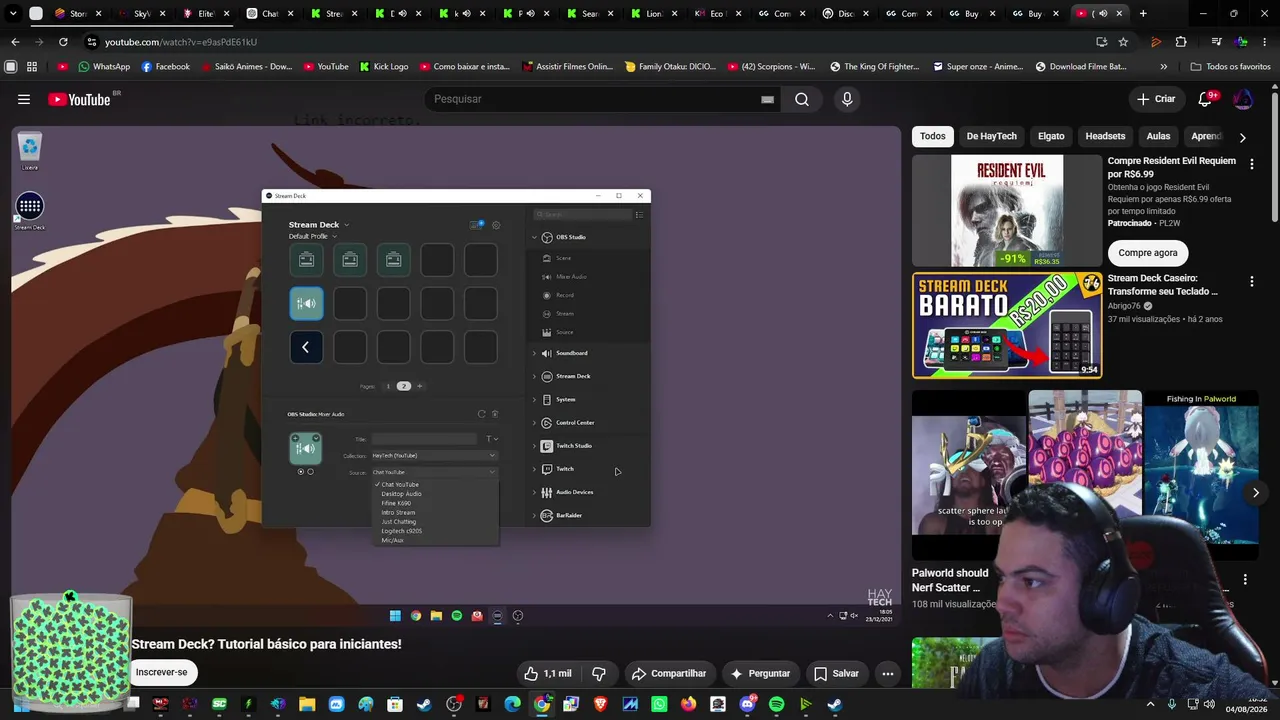Open the YouTube guide hamburger menu
This screenshot has height=720, width=1280.
[x=24, y=99]
